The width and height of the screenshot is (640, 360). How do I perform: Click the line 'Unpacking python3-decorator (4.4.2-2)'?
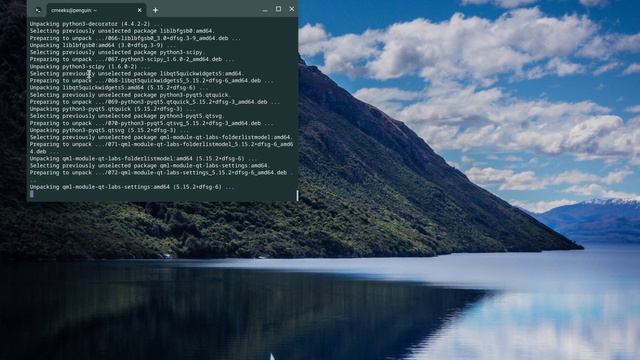pos(96,24)
